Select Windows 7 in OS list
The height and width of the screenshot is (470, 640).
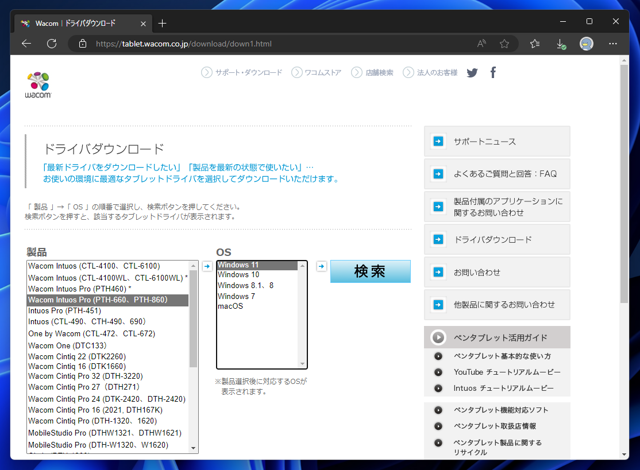(257, 296)
